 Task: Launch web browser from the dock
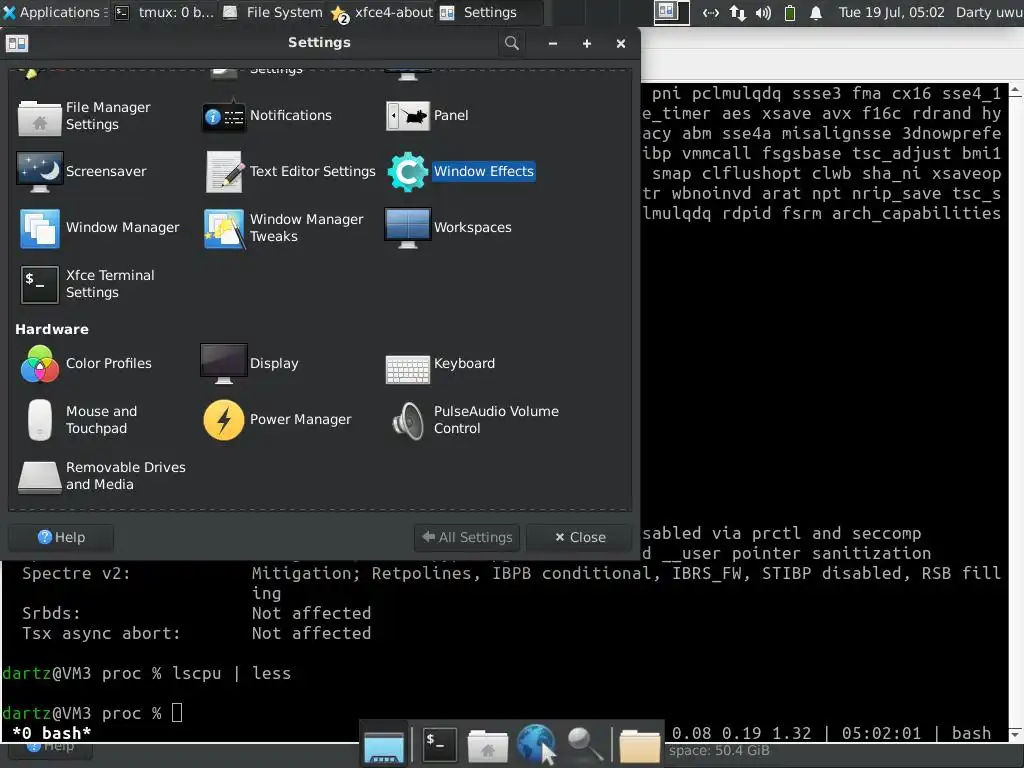point(537,744)
